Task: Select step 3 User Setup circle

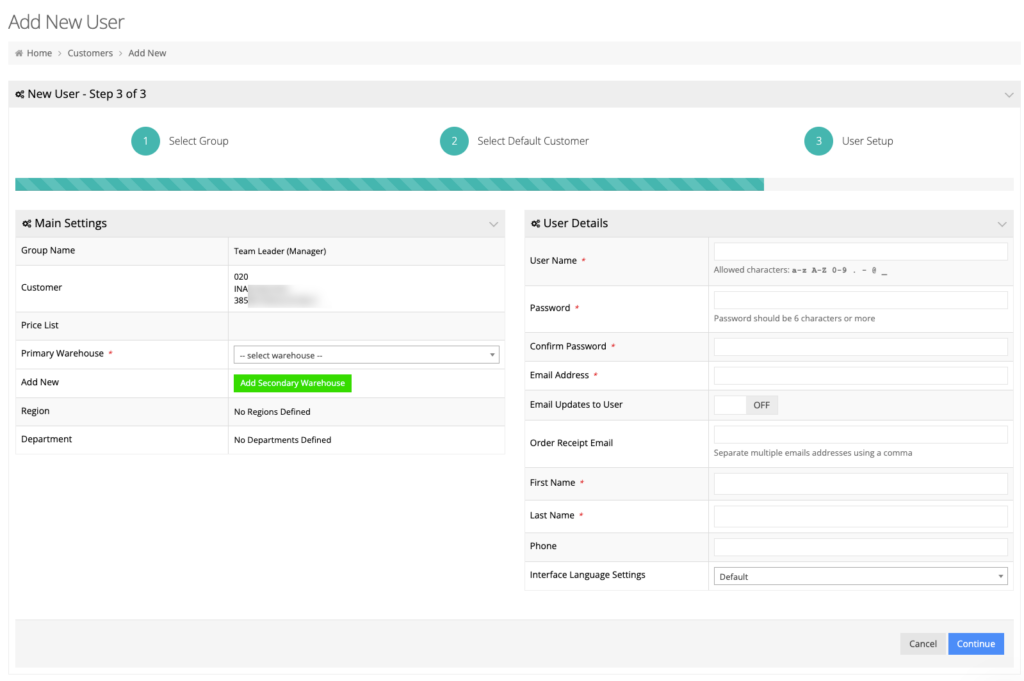Action: point(817,141)
